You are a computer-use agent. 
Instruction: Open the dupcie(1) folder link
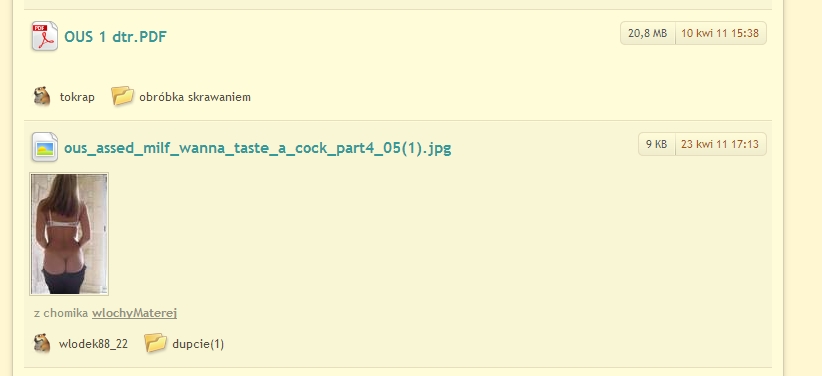pyautogui.click(x=198, y=345)
